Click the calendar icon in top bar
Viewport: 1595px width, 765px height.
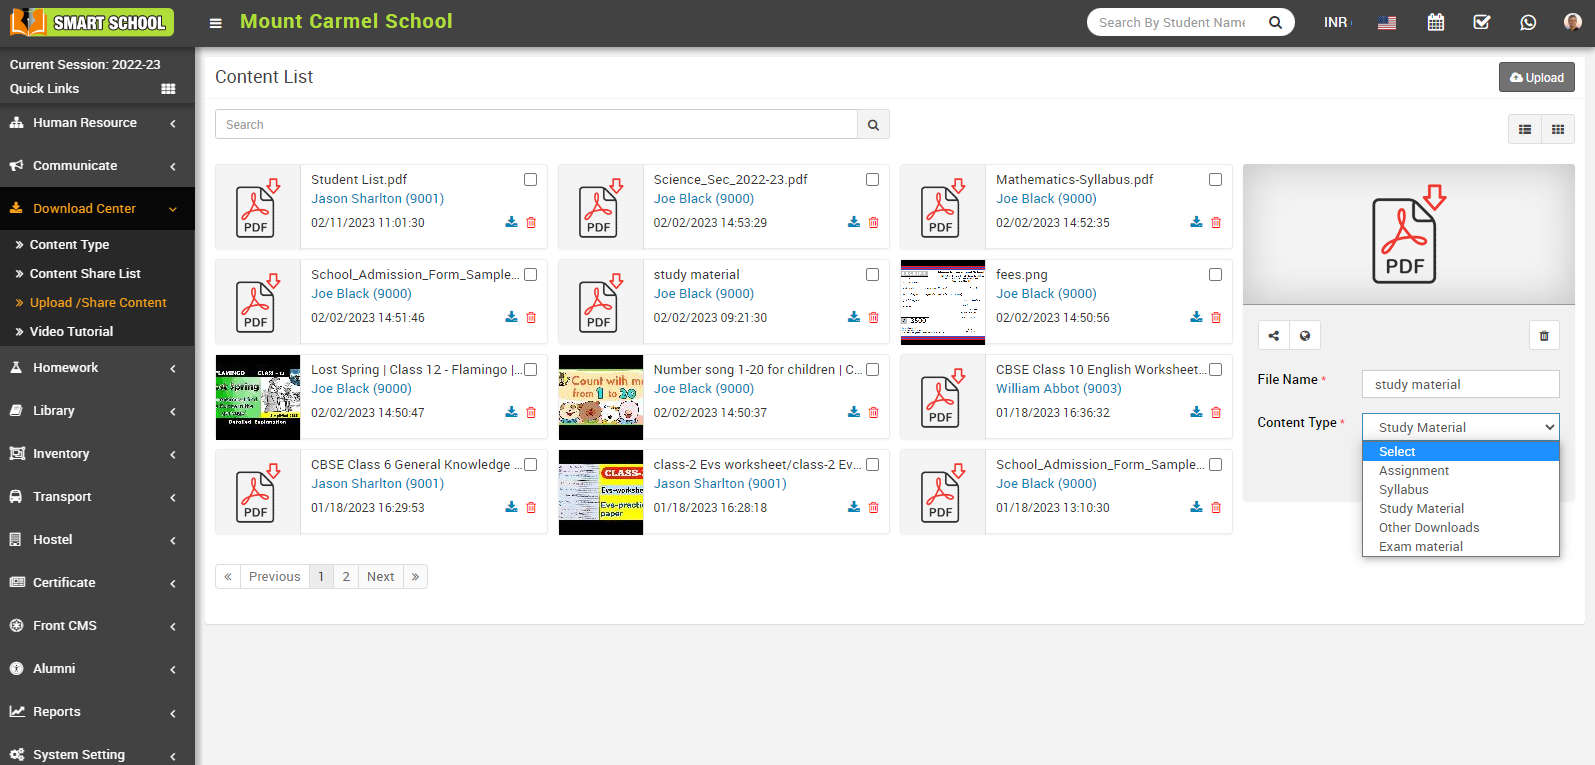1435,22
